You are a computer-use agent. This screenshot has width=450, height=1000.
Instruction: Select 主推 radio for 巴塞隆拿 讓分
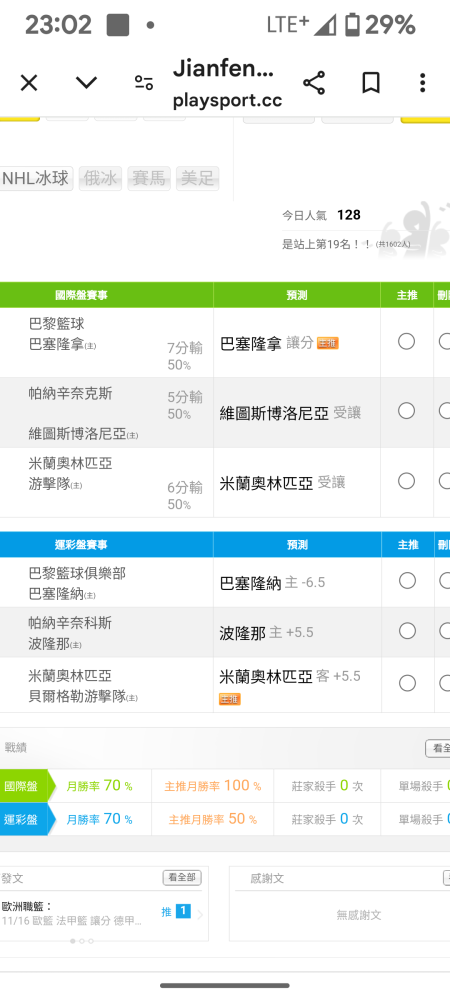pos(407,342)
